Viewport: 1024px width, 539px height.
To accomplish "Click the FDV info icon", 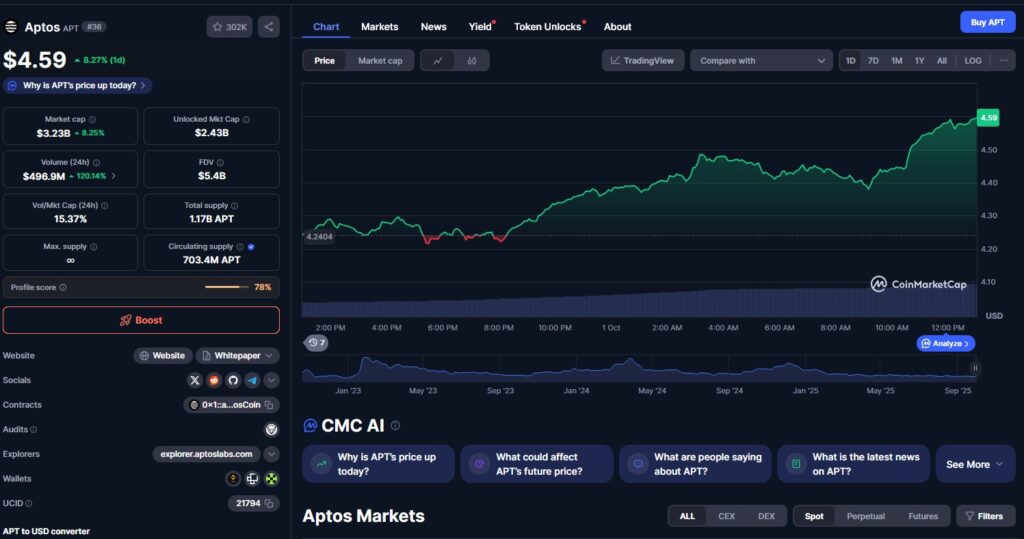I will (220, 162).
